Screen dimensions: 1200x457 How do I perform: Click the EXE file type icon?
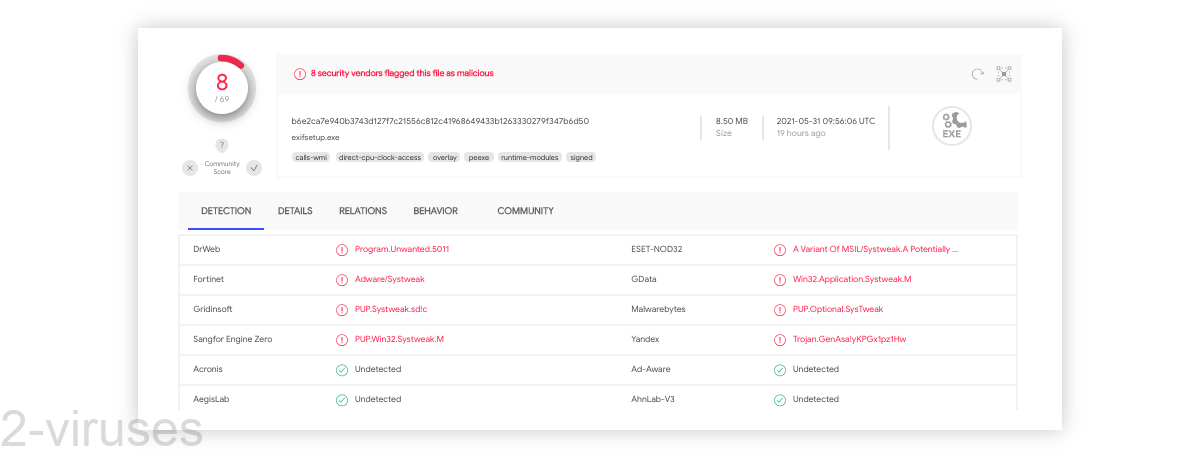click(951, 126)
